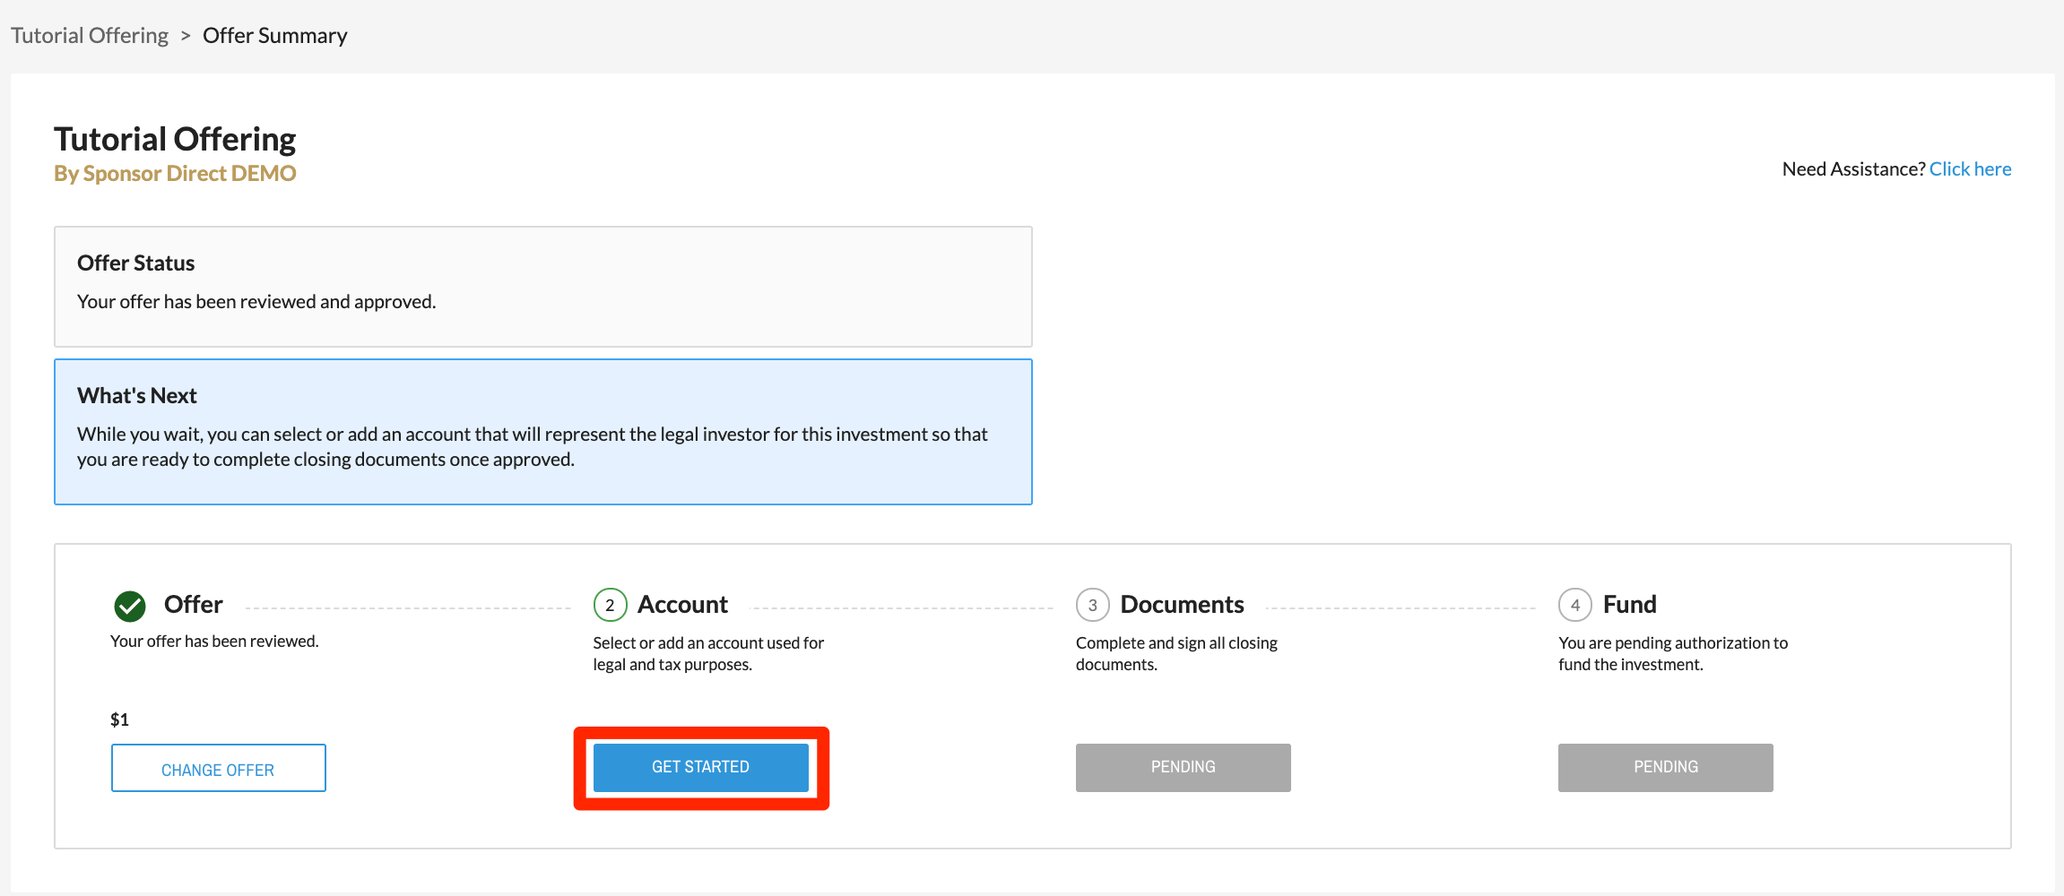Click the step 2 circle beside Account
The image size is (2064, 896).
pyautogui.click(x=610, y=605)
